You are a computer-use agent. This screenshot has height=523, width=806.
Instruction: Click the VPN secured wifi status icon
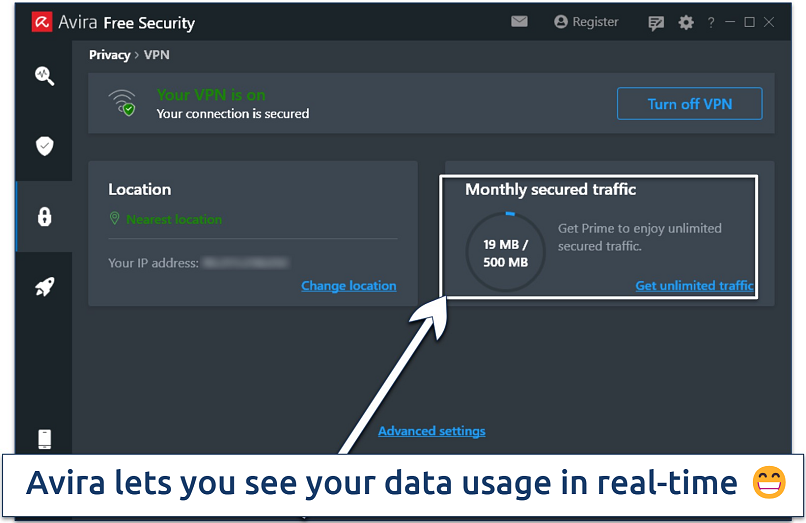click(124, 104)
